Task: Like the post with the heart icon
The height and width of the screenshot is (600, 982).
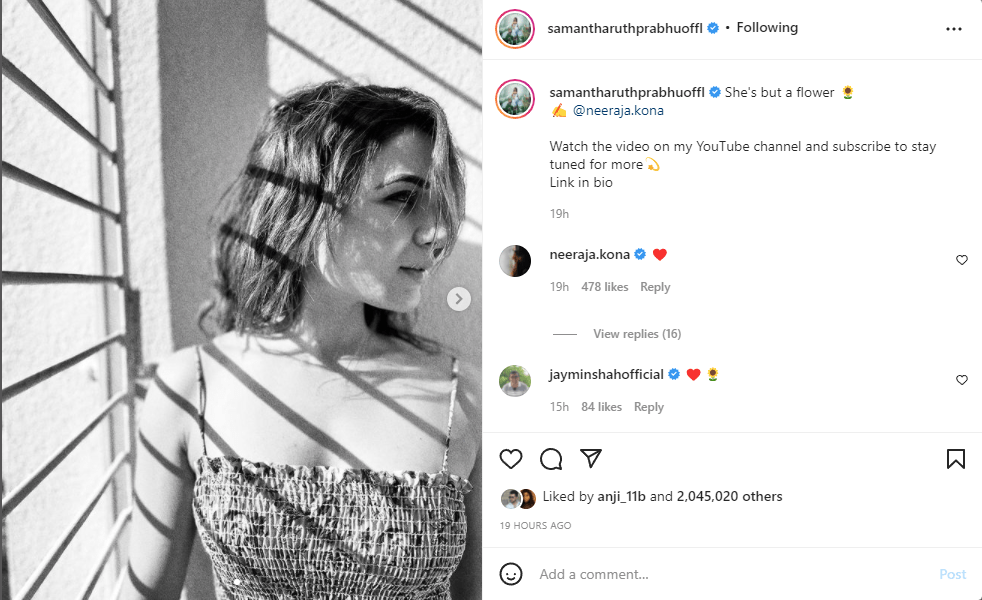Action: (511, 459)
